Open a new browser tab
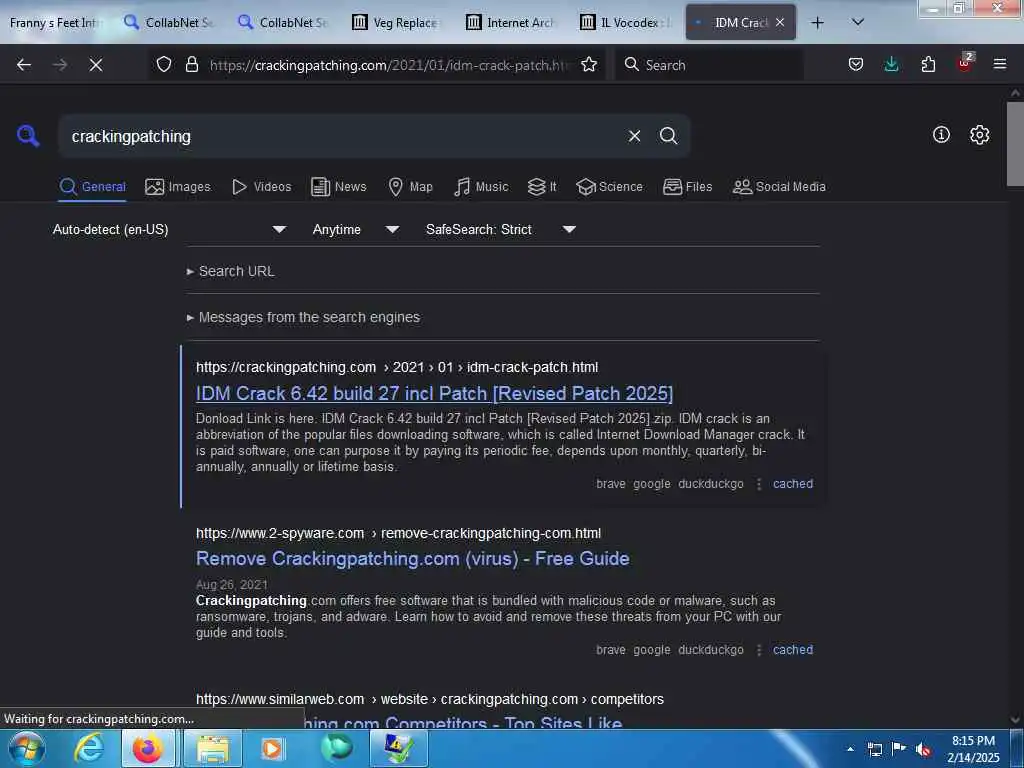Screen dimensions: 1024x768 [817, 23]
